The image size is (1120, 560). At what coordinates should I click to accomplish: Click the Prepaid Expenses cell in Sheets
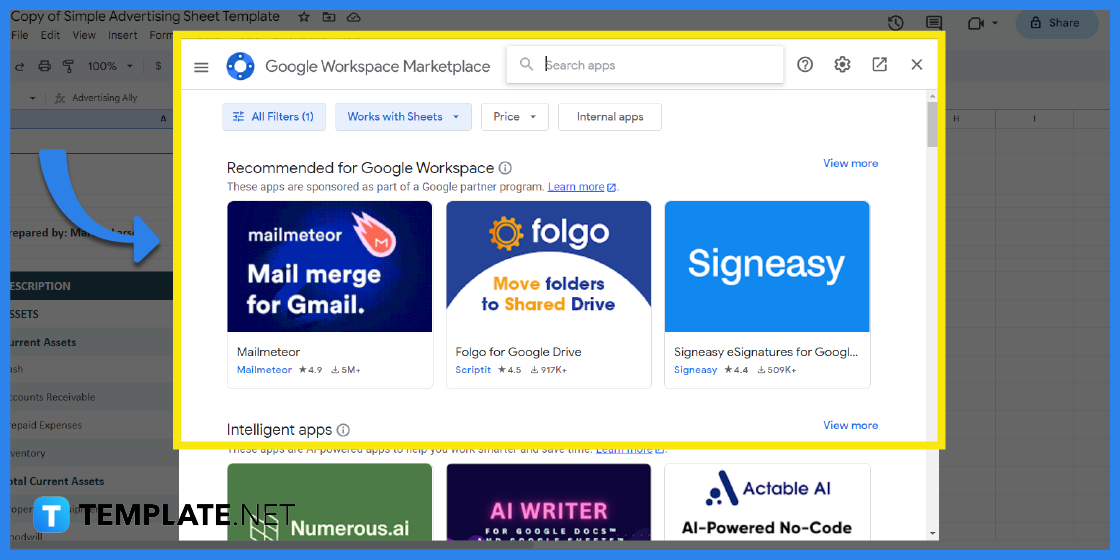click(91, 425)
